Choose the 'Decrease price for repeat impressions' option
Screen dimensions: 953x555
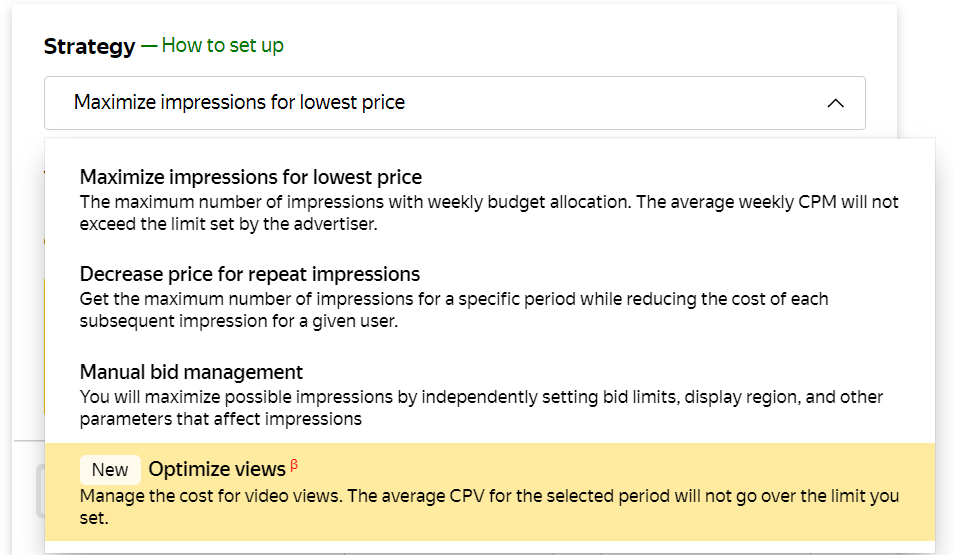click(x=250, y=274)
